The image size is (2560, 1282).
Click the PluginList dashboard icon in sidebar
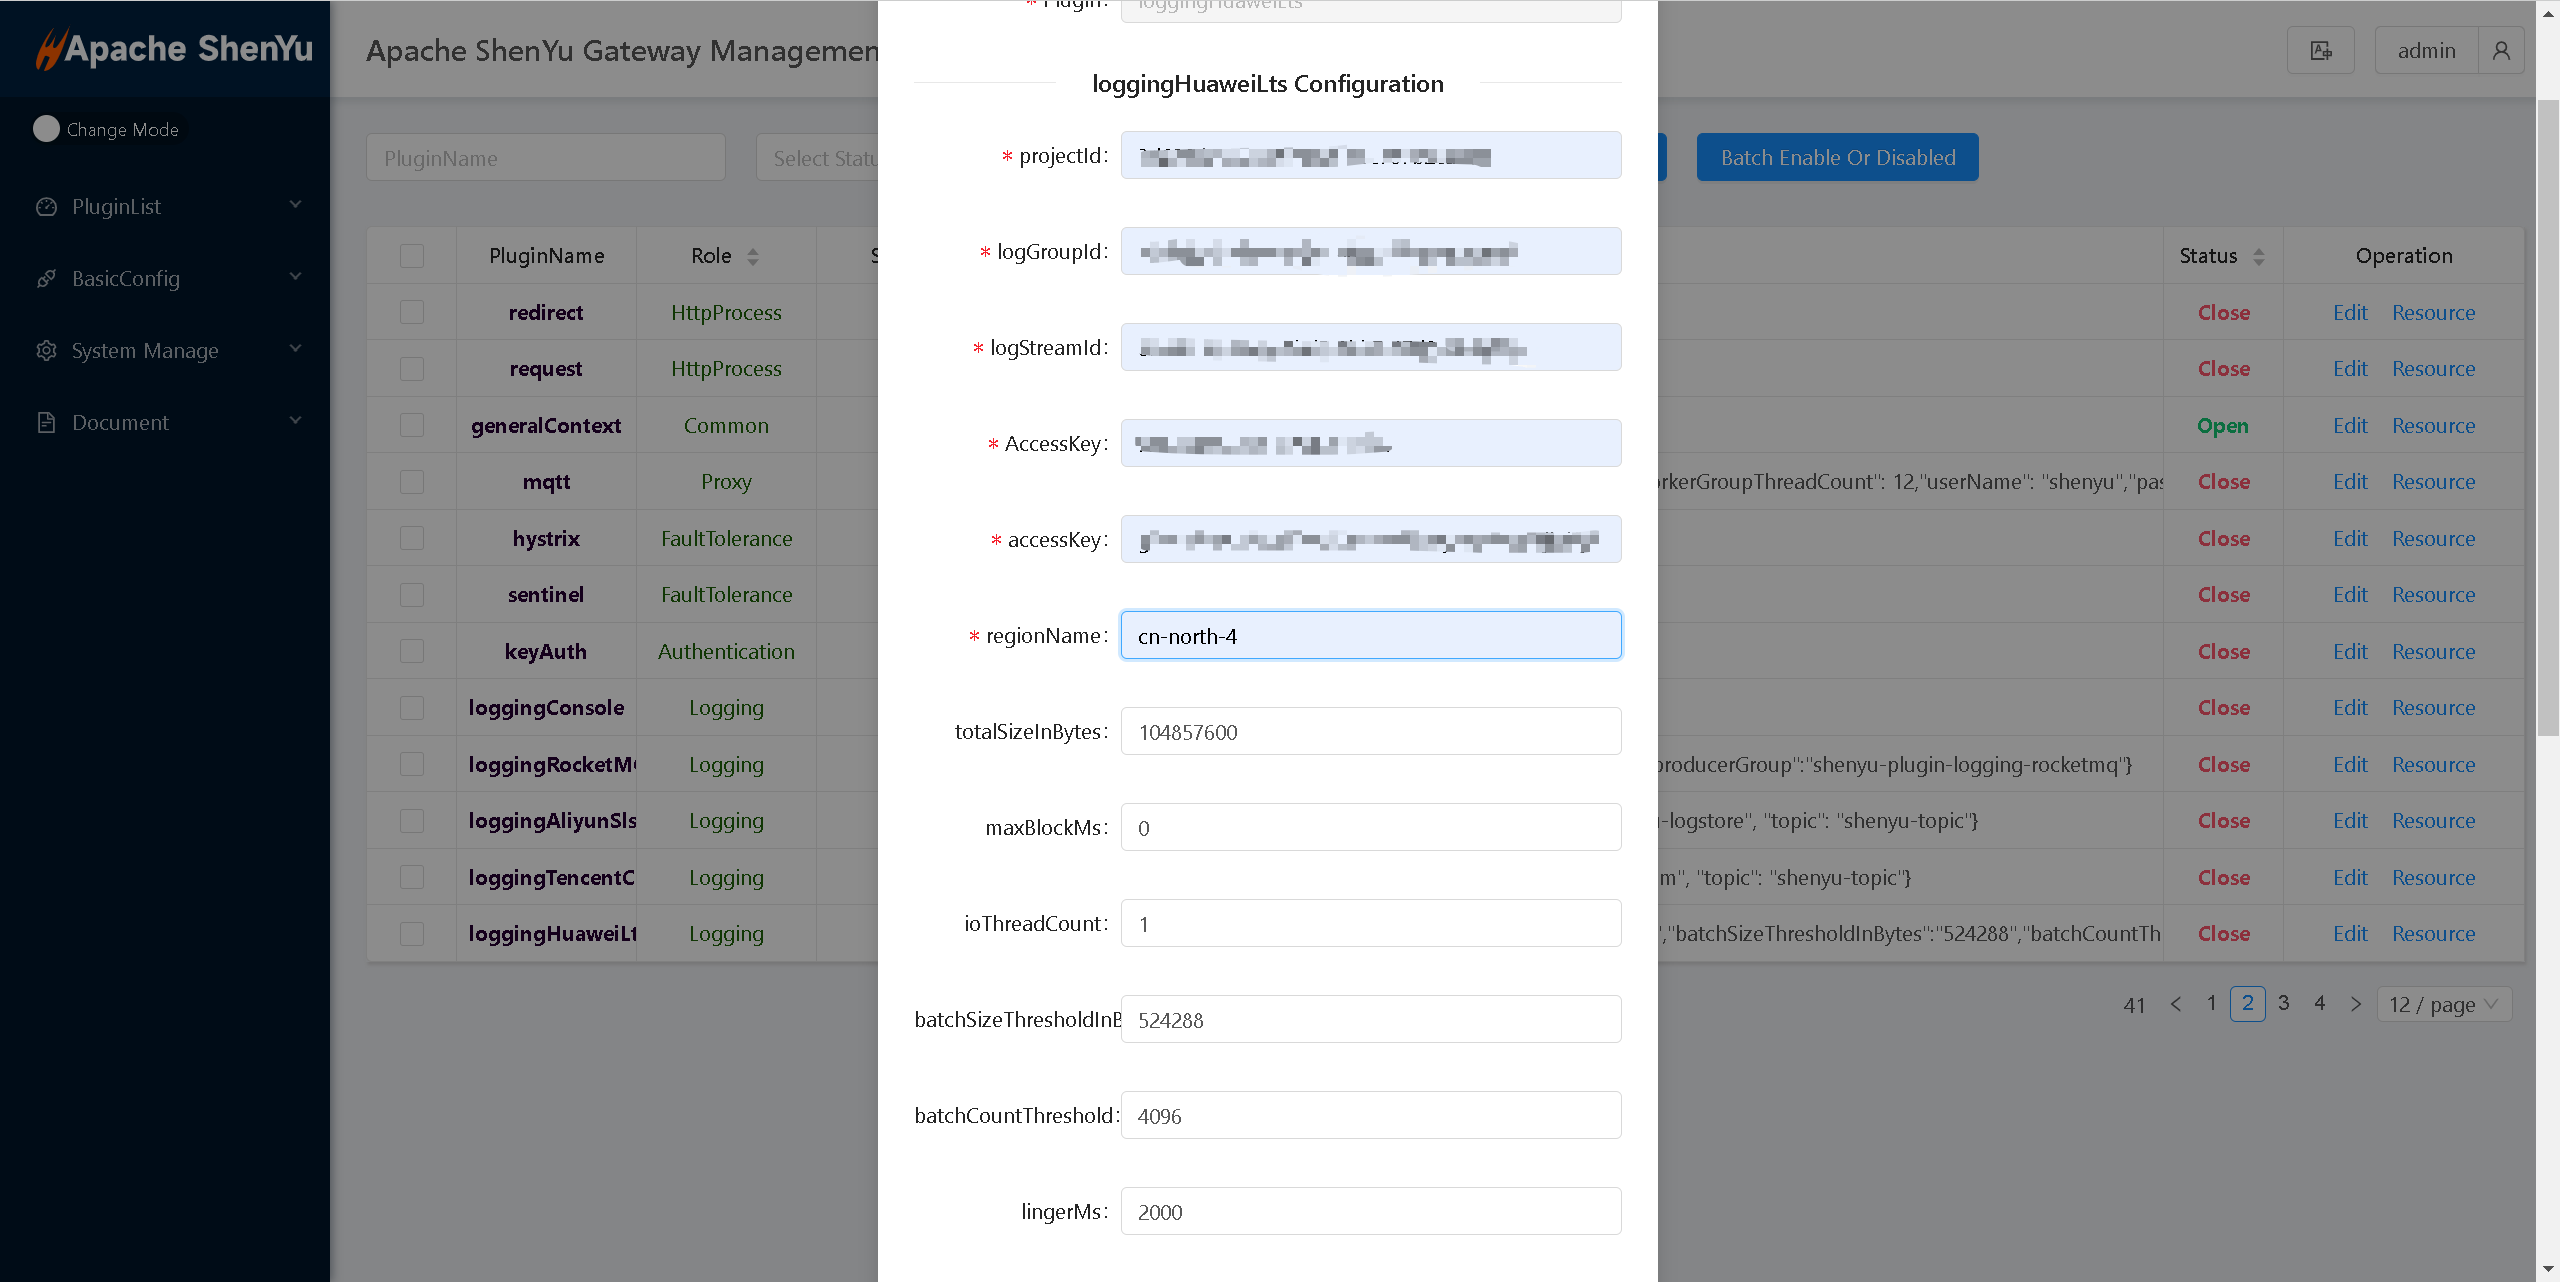pos(46,207)
